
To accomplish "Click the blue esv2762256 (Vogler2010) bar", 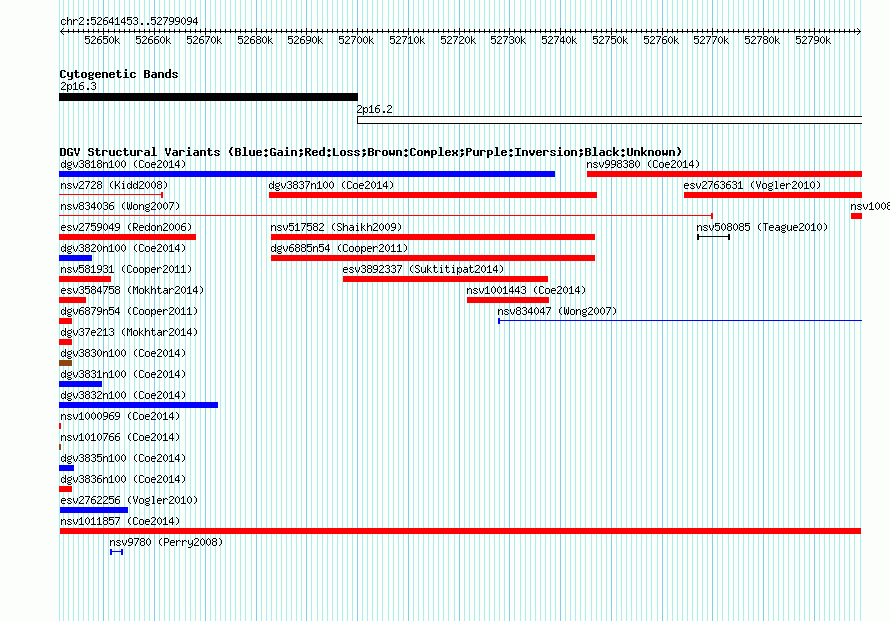I will tap(93, 510).
